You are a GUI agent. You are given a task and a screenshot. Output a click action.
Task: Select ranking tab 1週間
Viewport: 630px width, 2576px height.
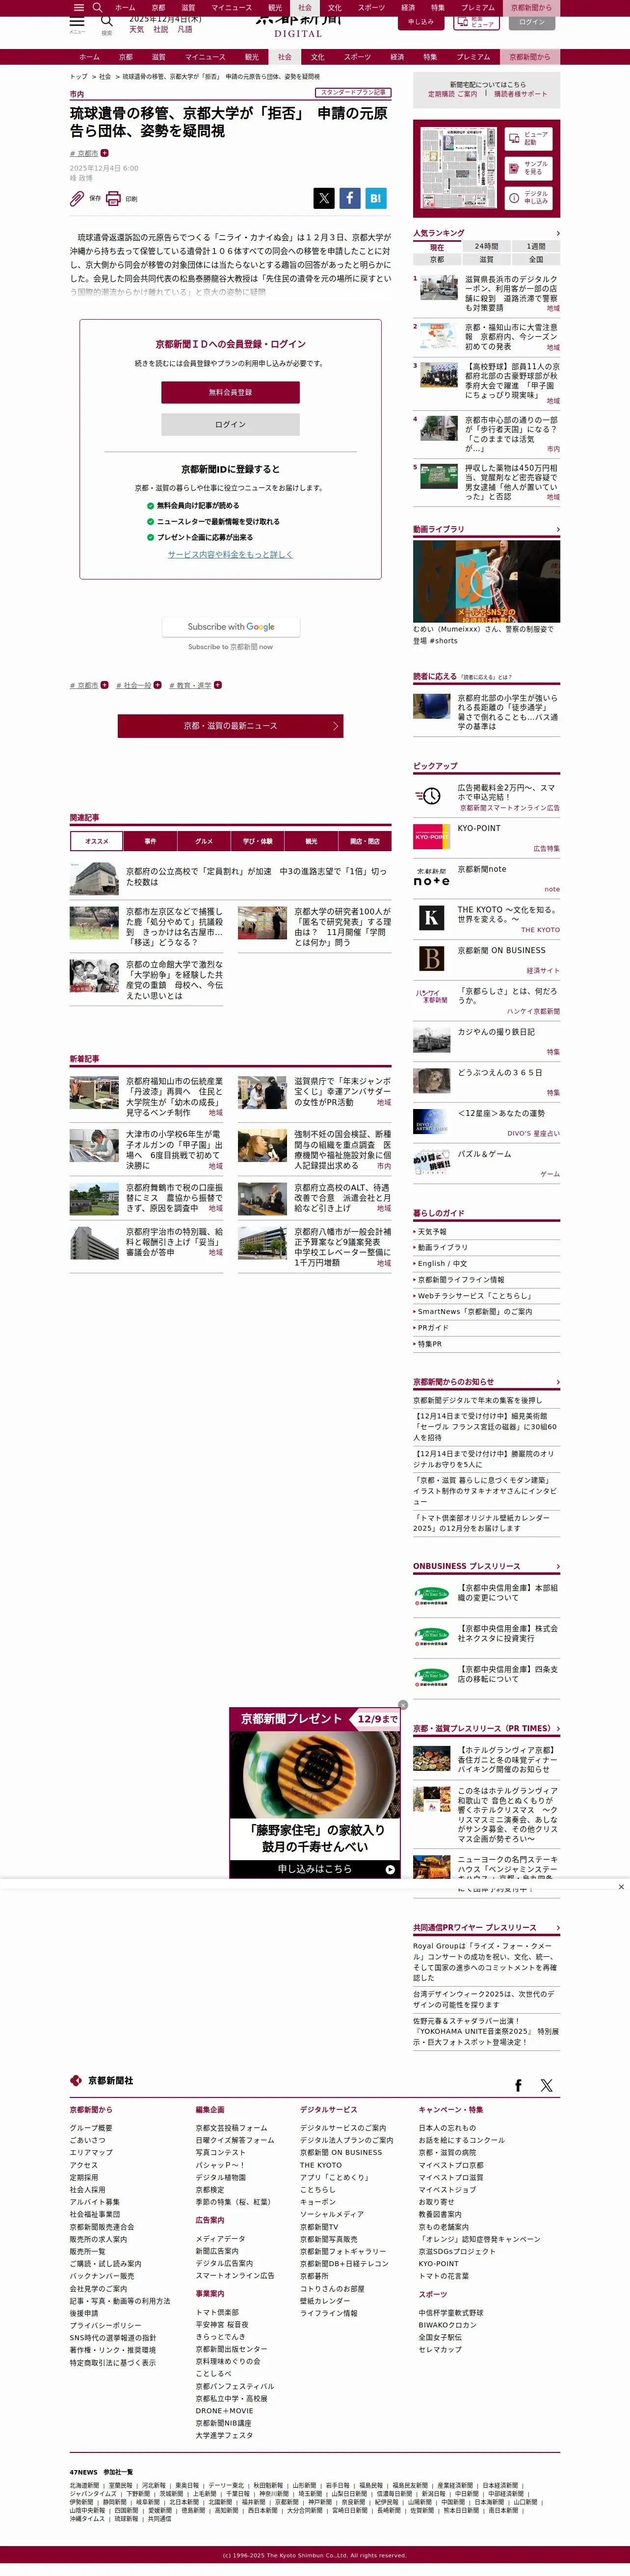536,246
